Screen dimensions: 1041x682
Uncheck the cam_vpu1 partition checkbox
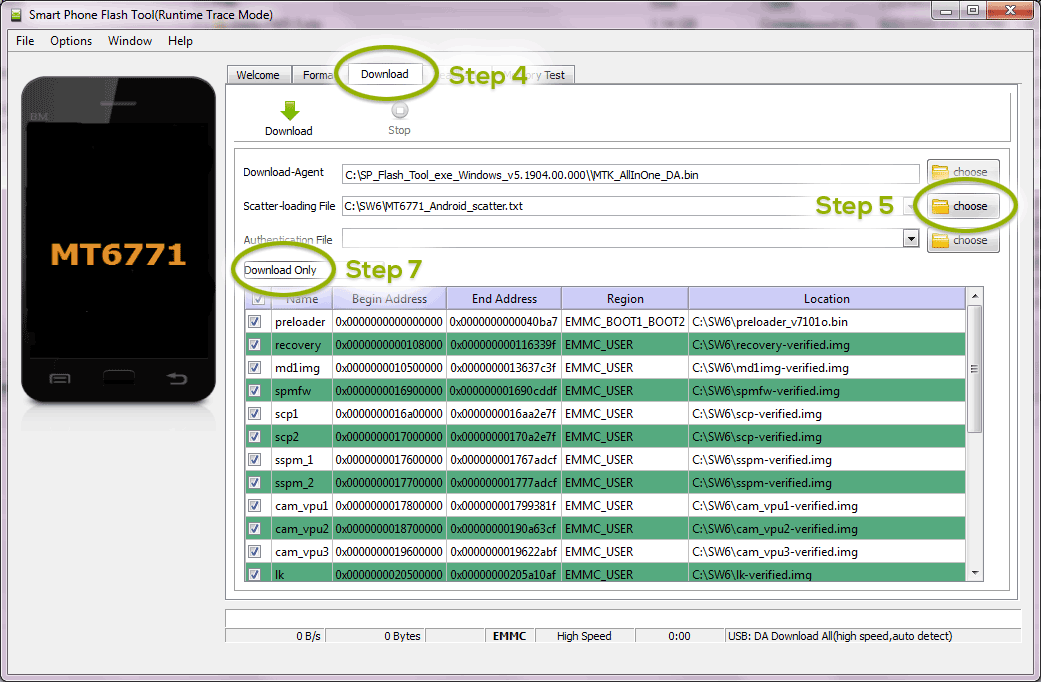coord(255,505)
